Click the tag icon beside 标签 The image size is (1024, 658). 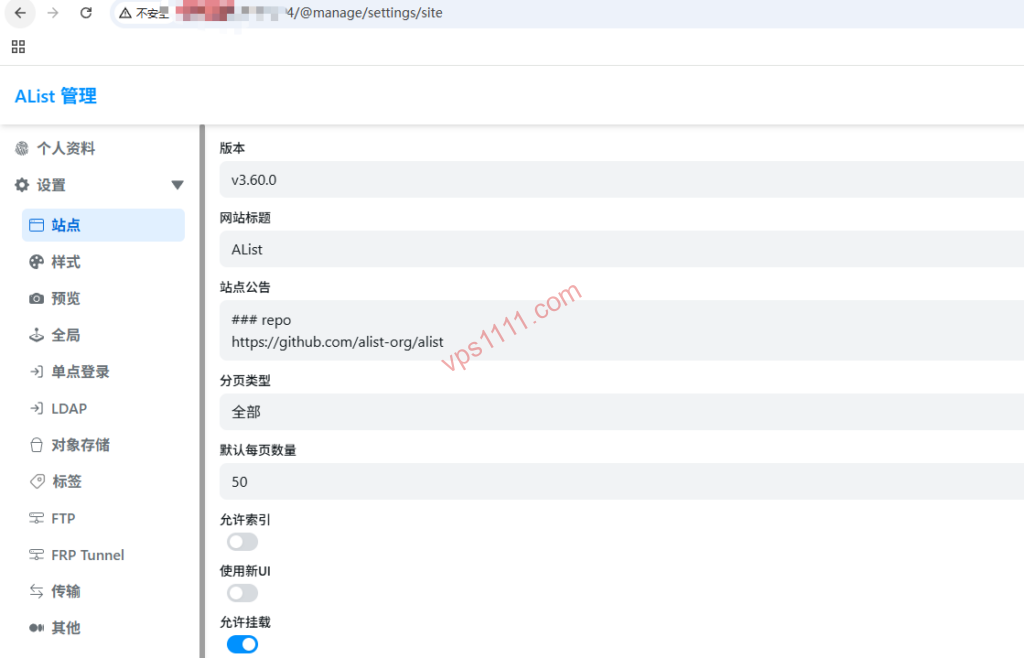pos(37,482)
